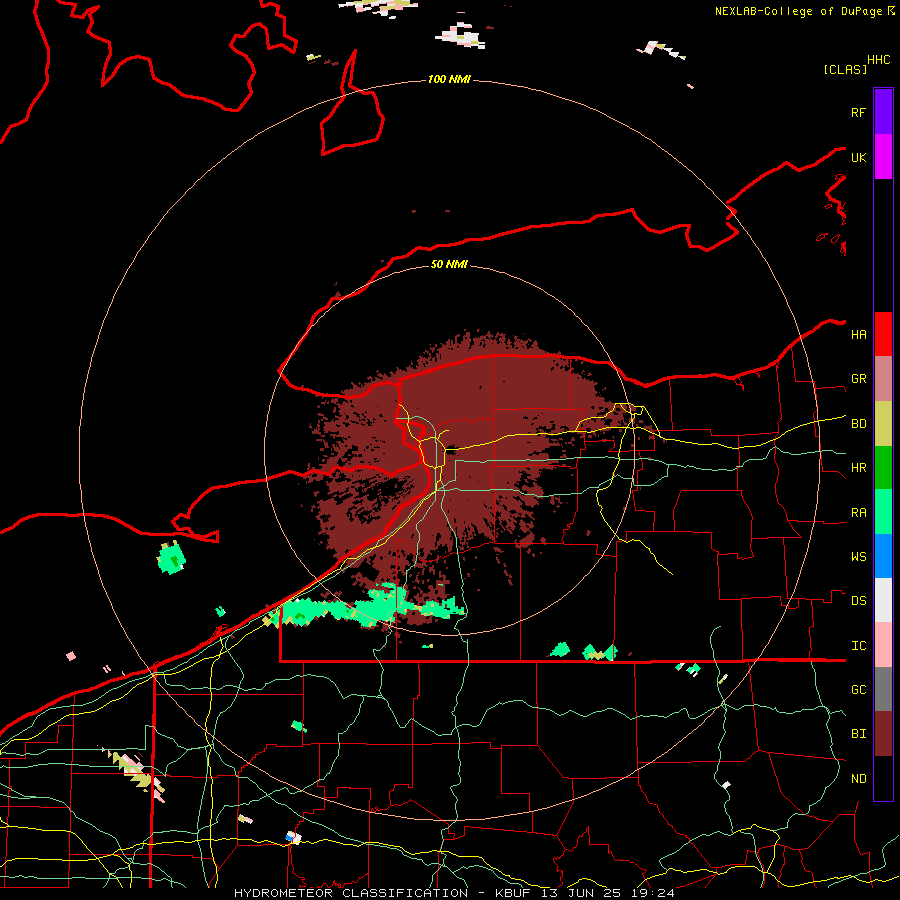The width and height of the screenshot is (900, 900).
Task: Click the UK legend label
Action: [x=859, y=157]
